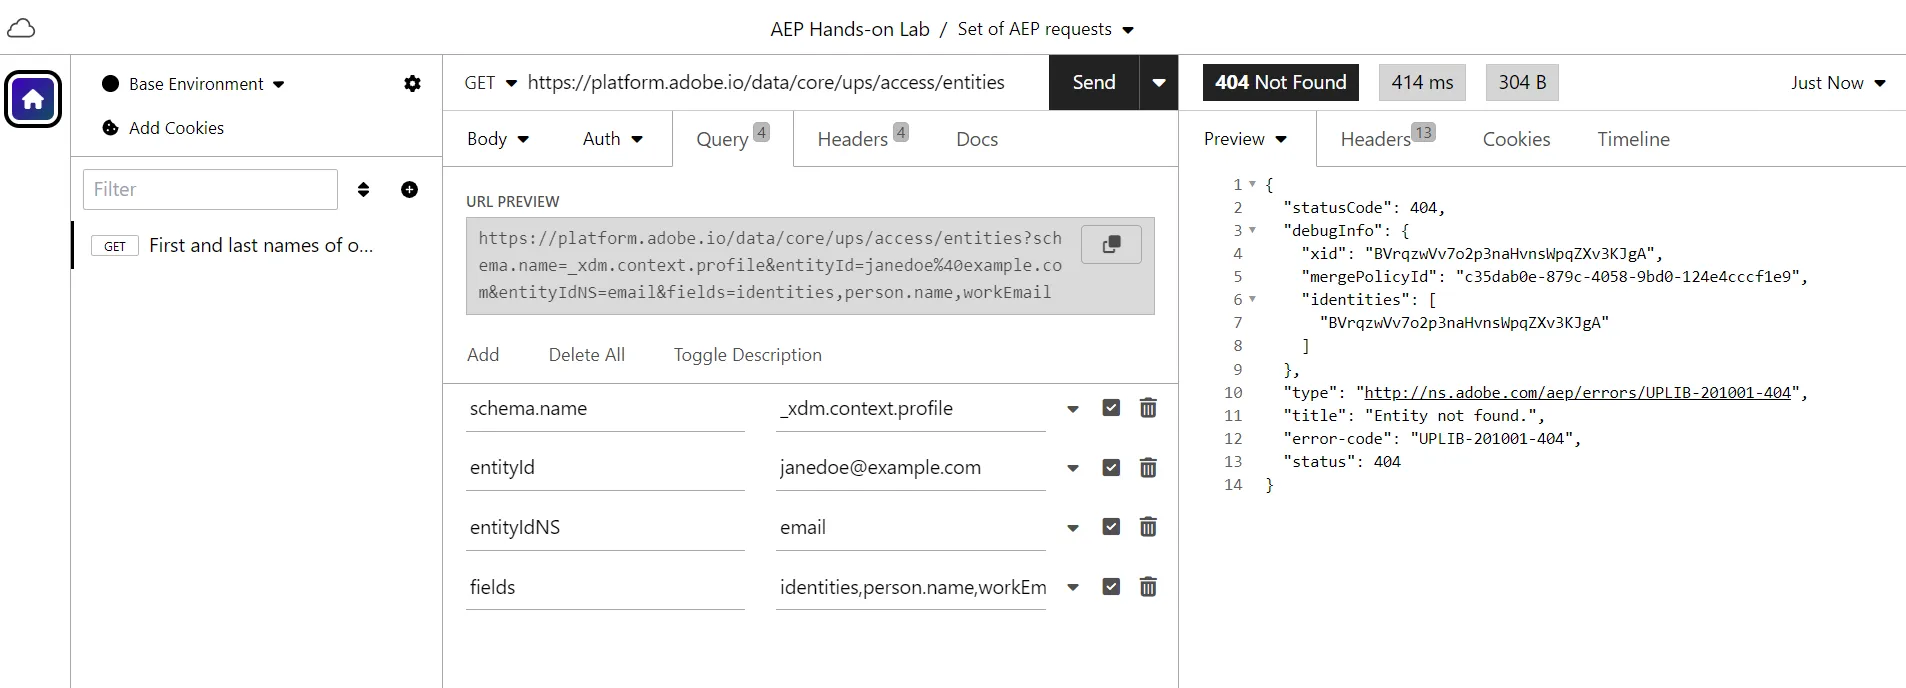Edit the request URL field
The image size is (1906, 688).
(782, 83)
